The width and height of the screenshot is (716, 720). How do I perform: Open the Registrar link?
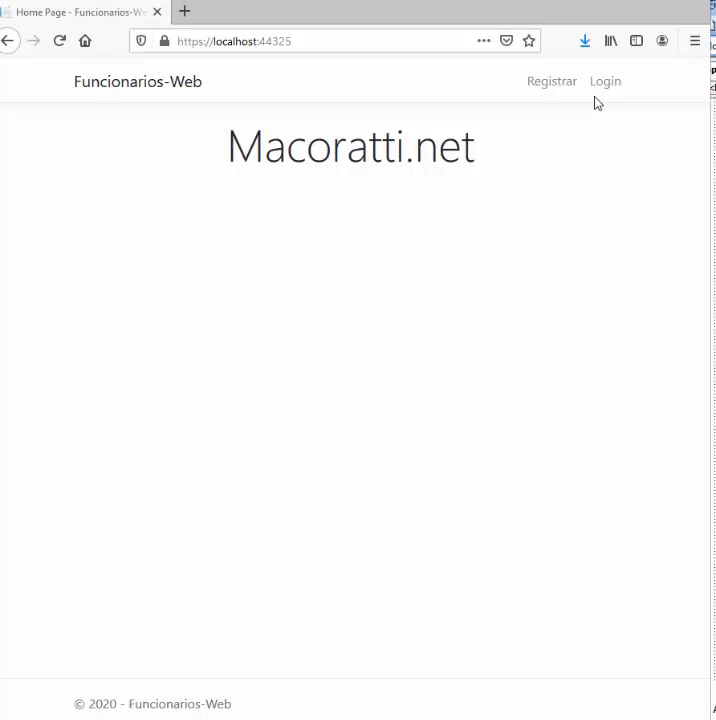tap(552, 81)
